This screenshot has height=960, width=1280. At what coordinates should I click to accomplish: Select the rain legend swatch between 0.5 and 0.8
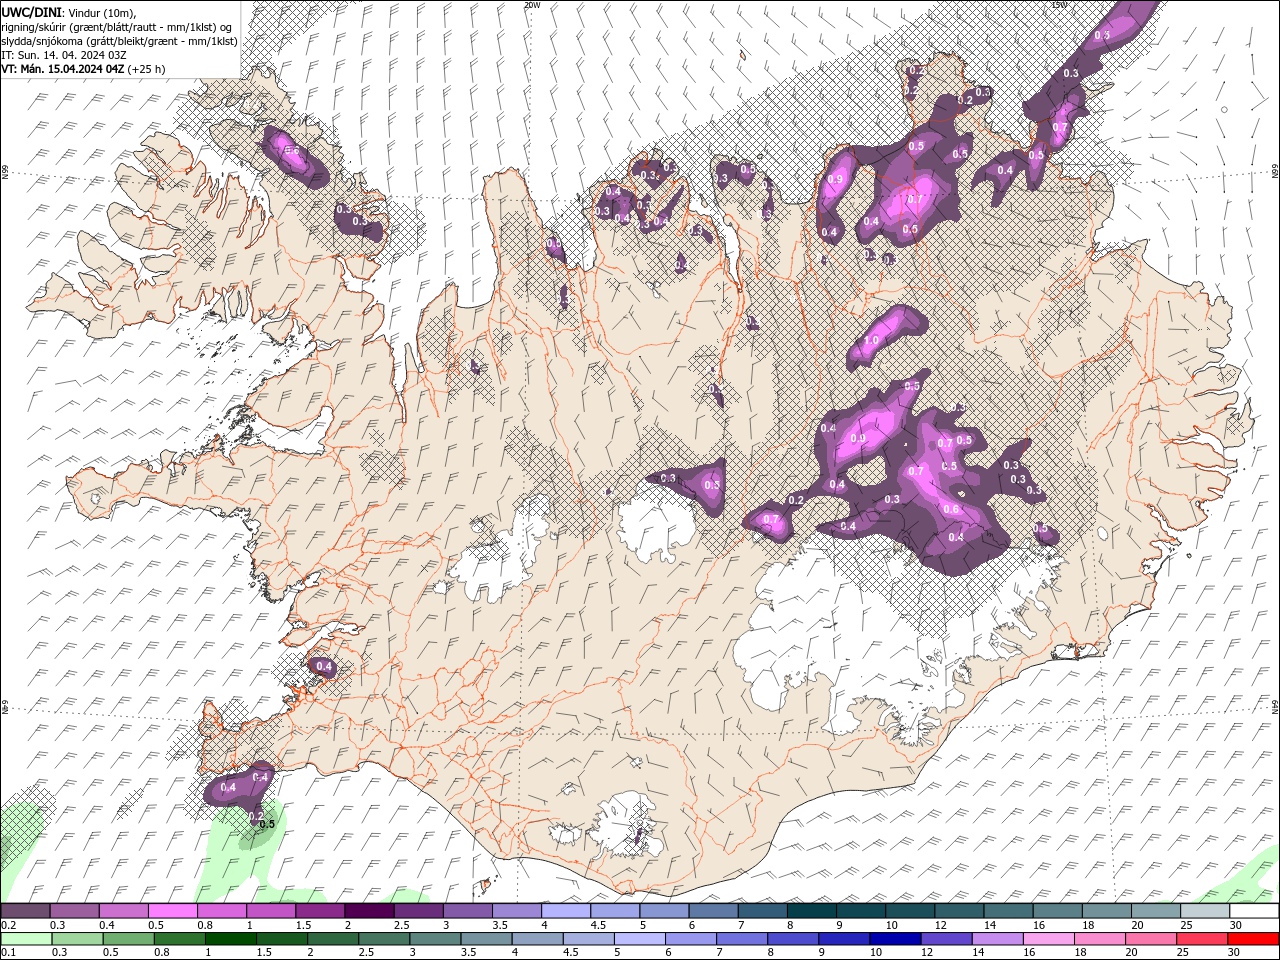pos(128,939)
